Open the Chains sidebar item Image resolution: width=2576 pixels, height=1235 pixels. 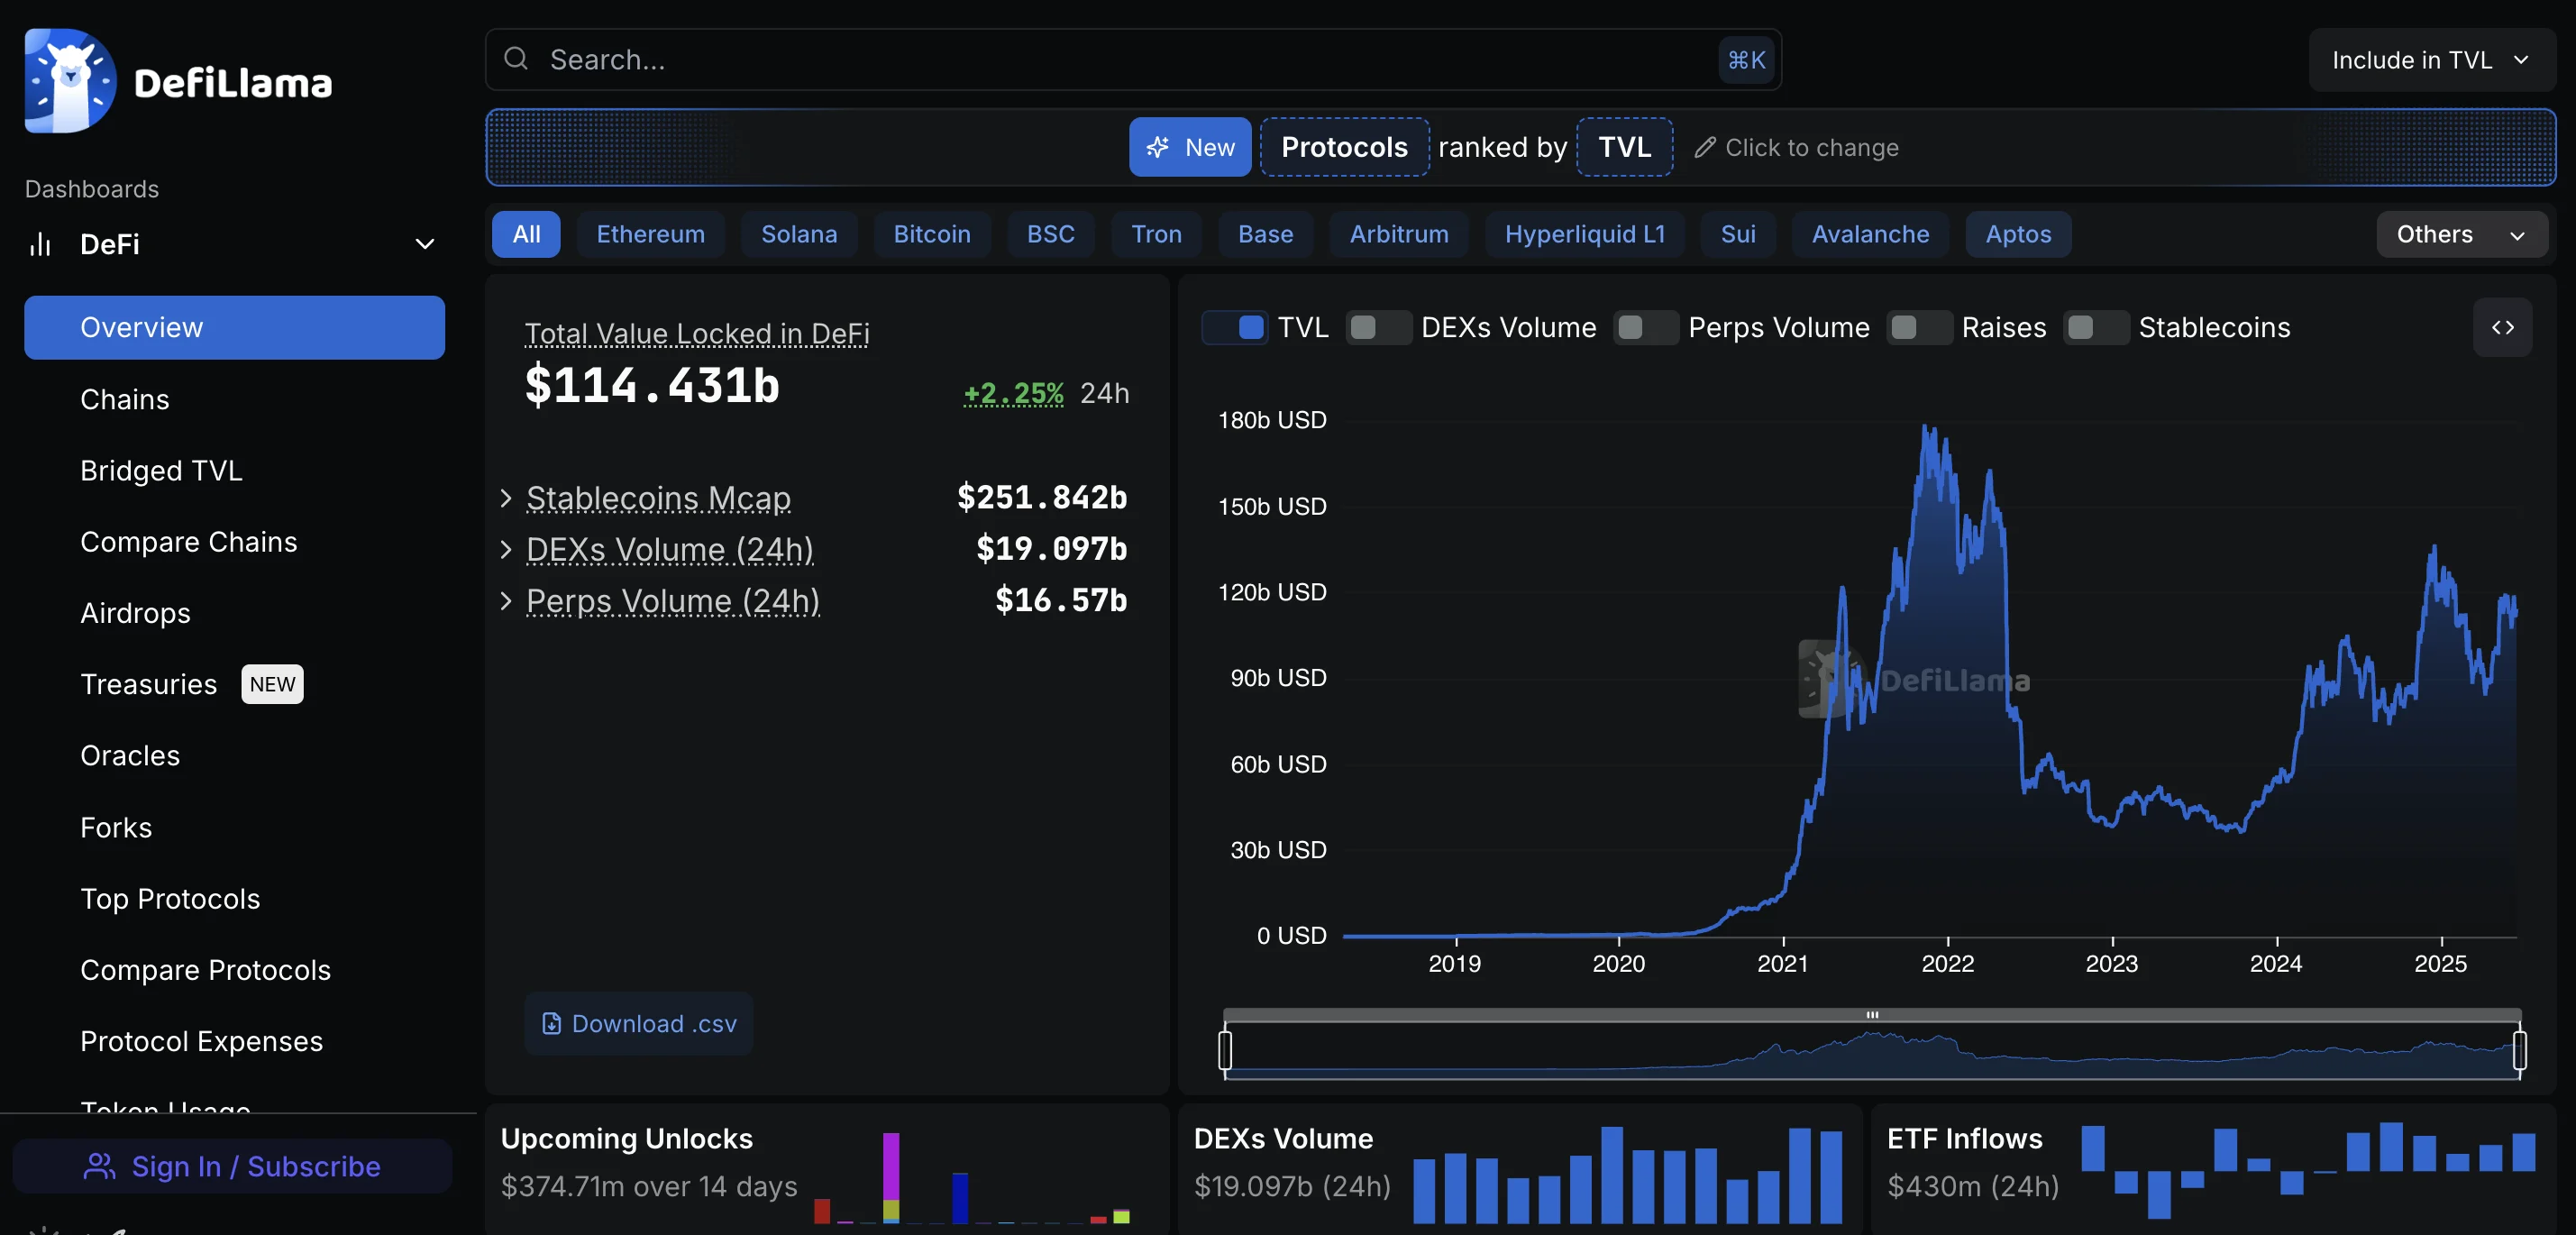pyautogui.click(x=234, y=399)
